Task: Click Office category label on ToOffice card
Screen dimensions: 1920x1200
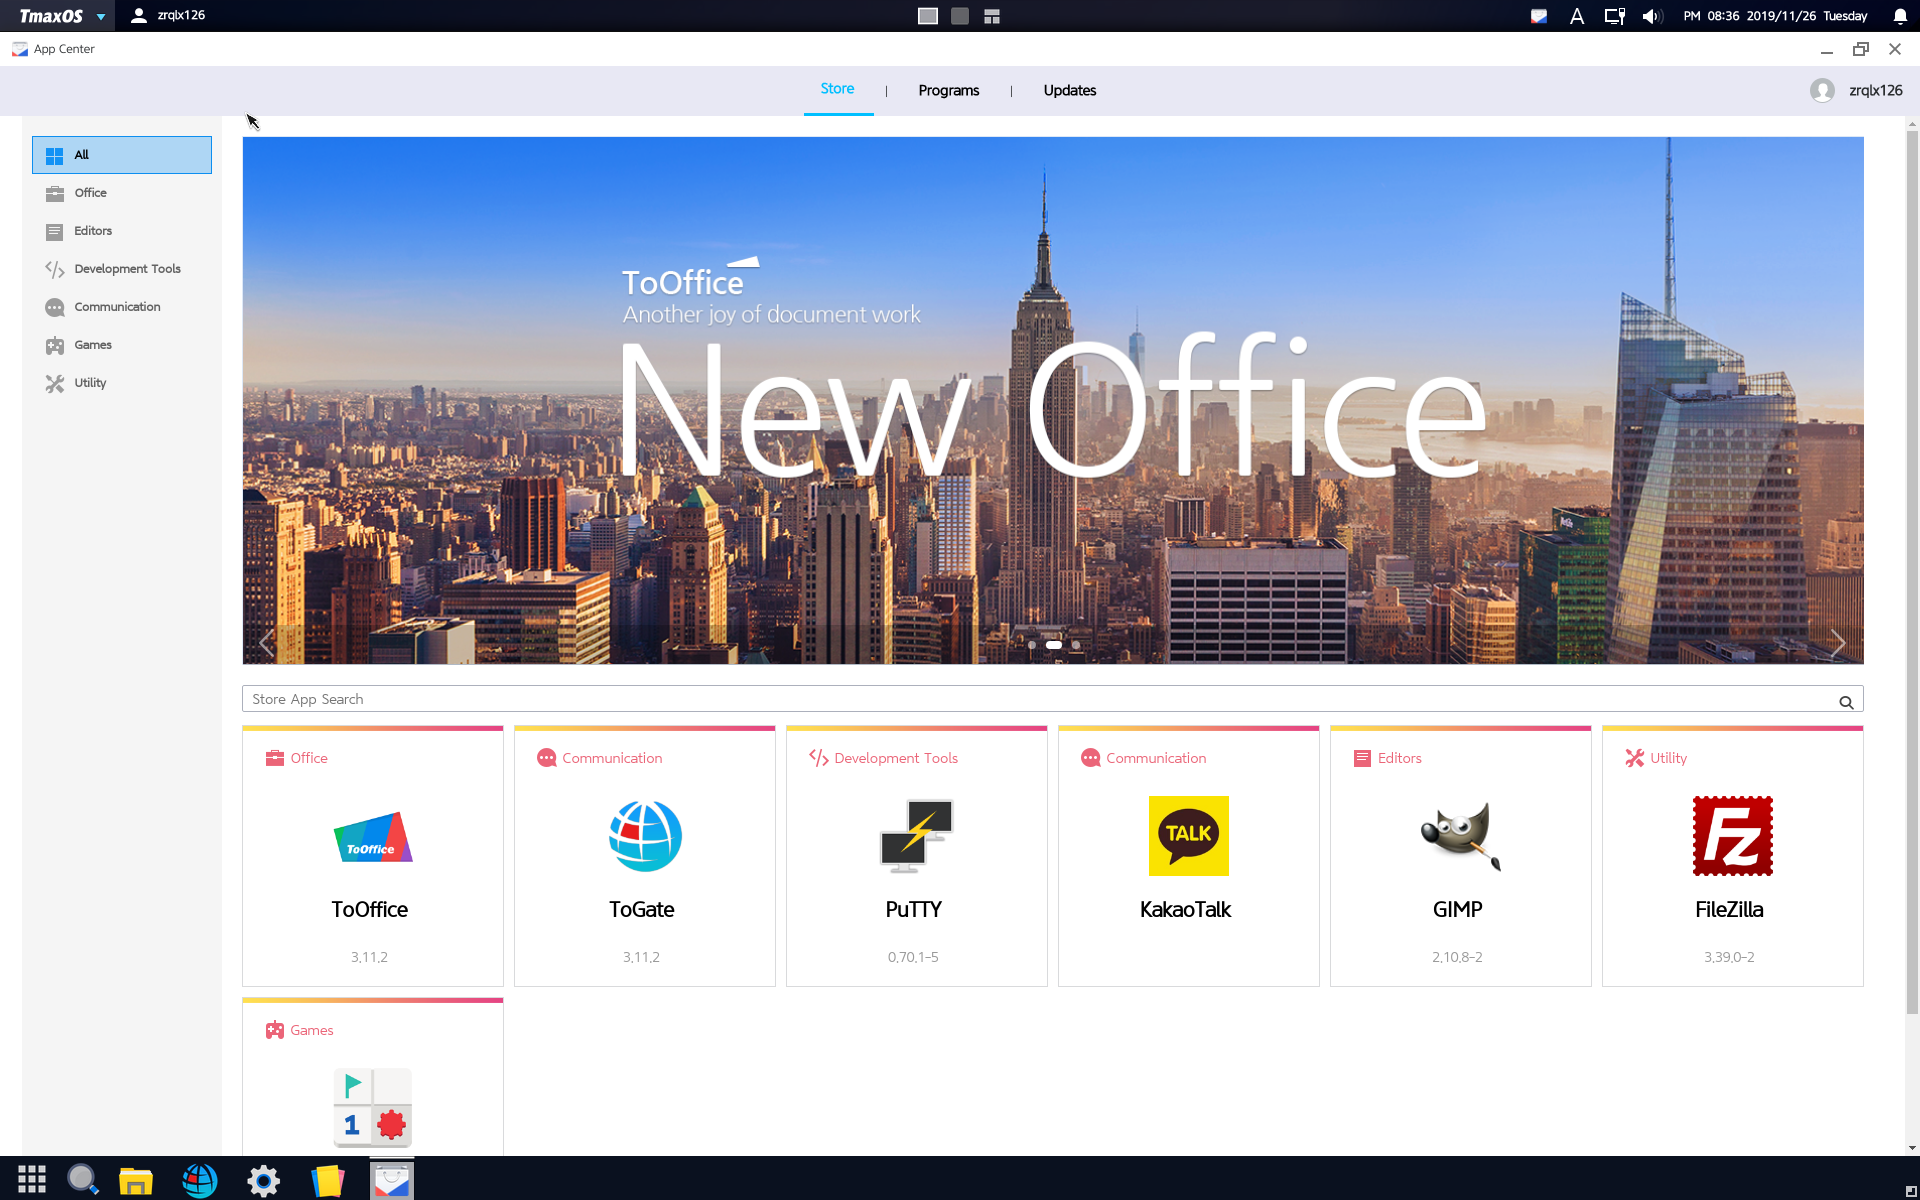Action: 309,758
